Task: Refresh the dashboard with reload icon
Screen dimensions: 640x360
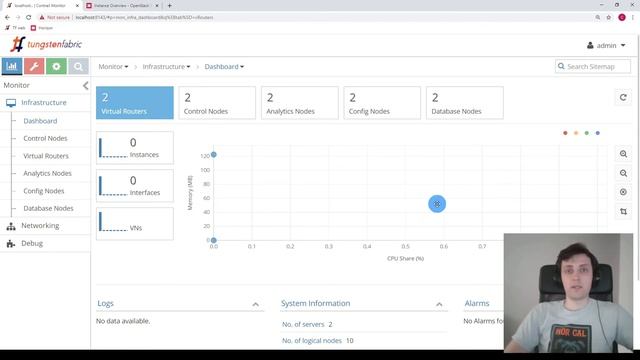Action: (623, 98)
